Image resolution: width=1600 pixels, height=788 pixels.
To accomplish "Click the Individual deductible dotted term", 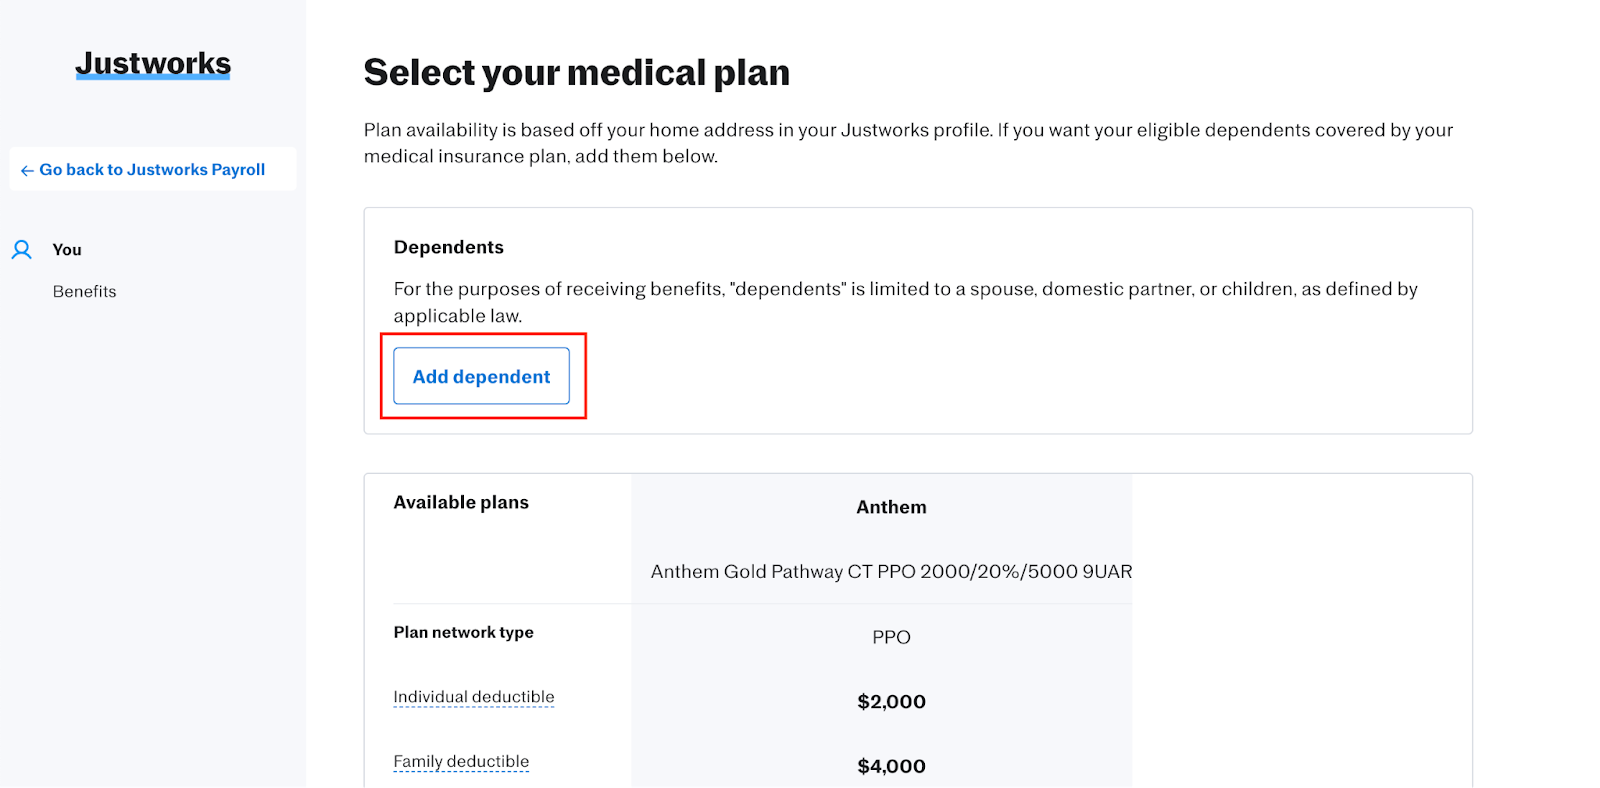I will click(x=473, y=697).
